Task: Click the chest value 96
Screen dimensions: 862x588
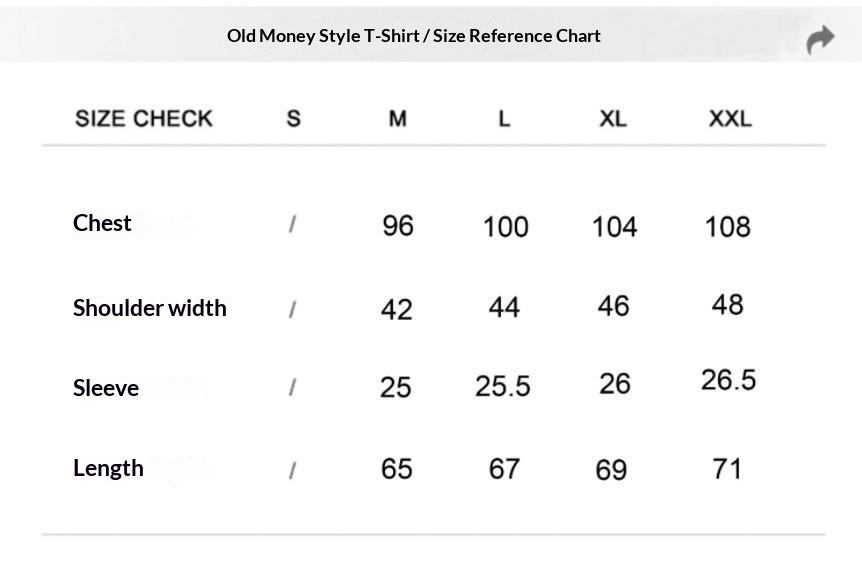Action: point(398,226)
